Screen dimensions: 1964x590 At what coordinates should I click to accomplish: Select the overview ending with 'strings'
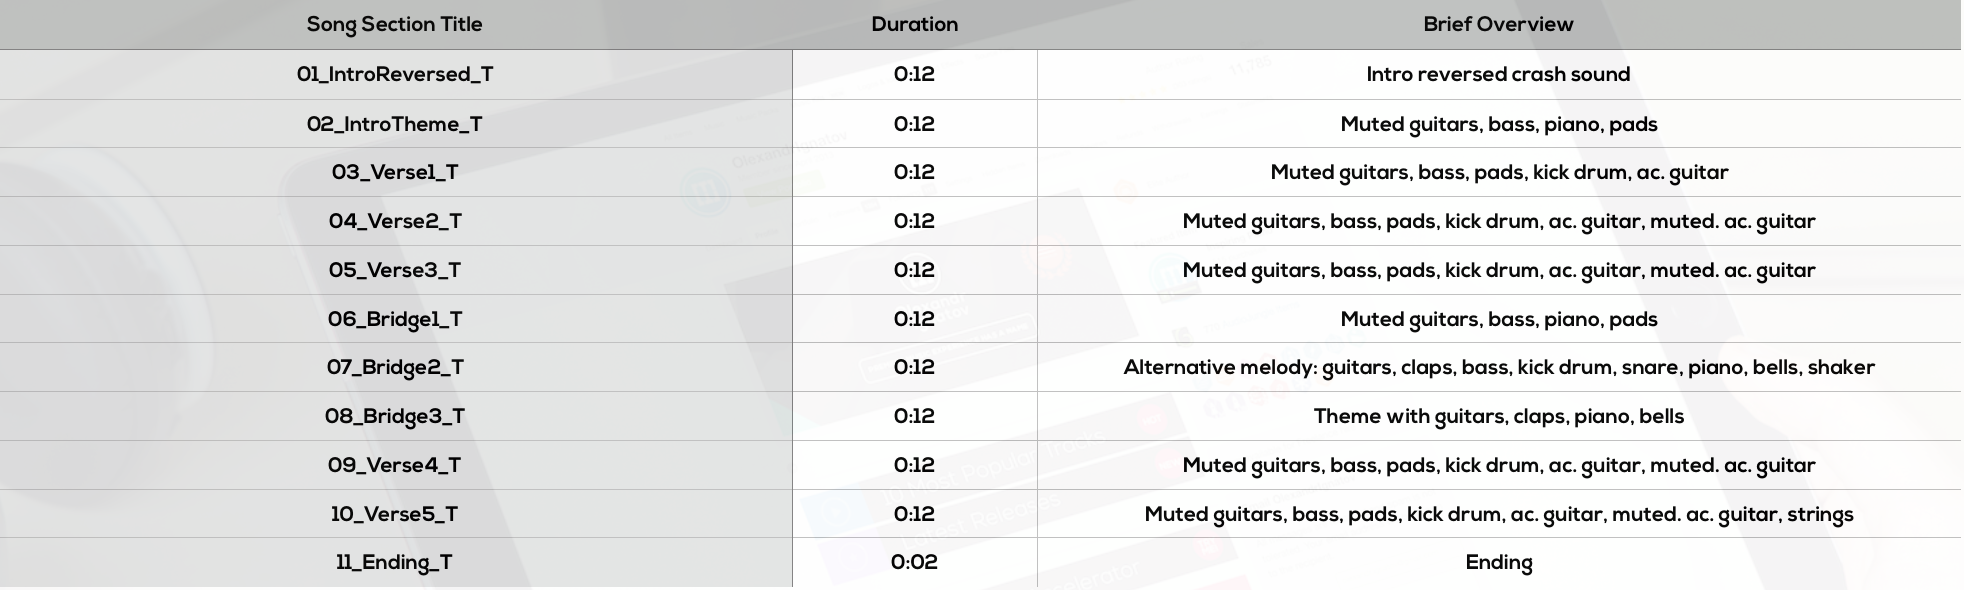pos(1499,514)
